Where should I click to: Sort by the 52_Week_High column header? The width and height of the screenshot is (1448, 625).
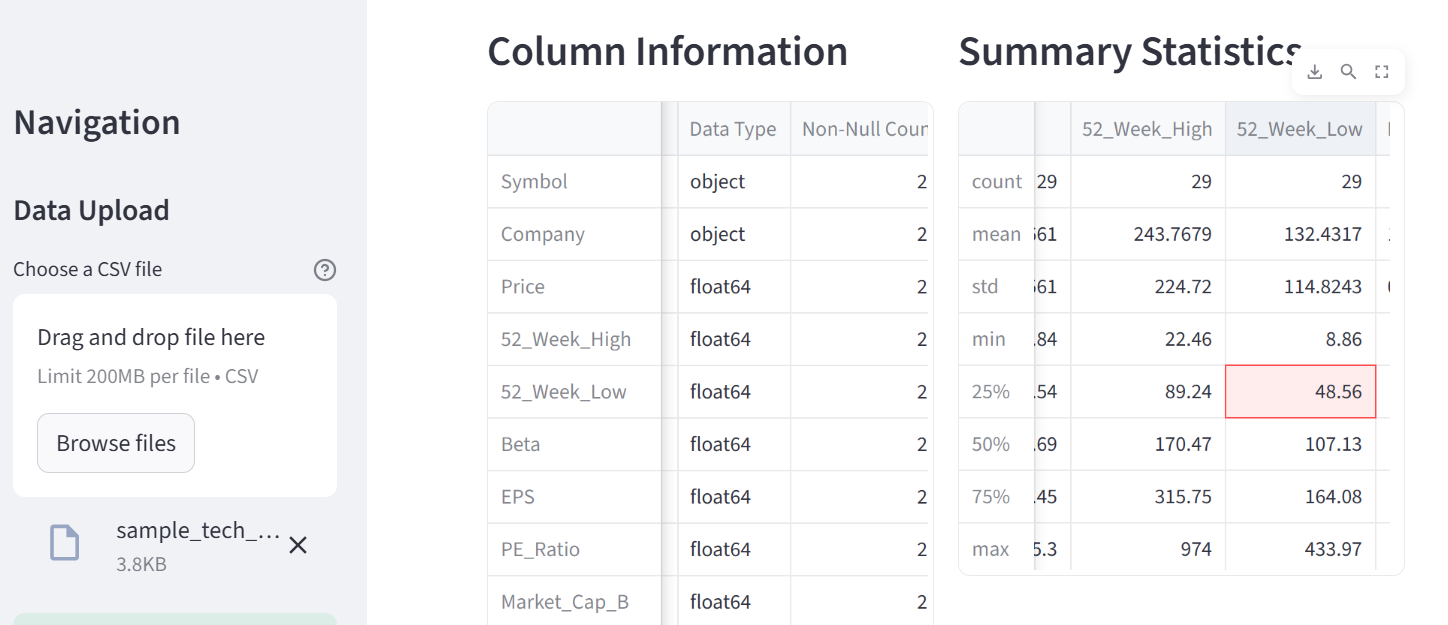click(1147, 129)
